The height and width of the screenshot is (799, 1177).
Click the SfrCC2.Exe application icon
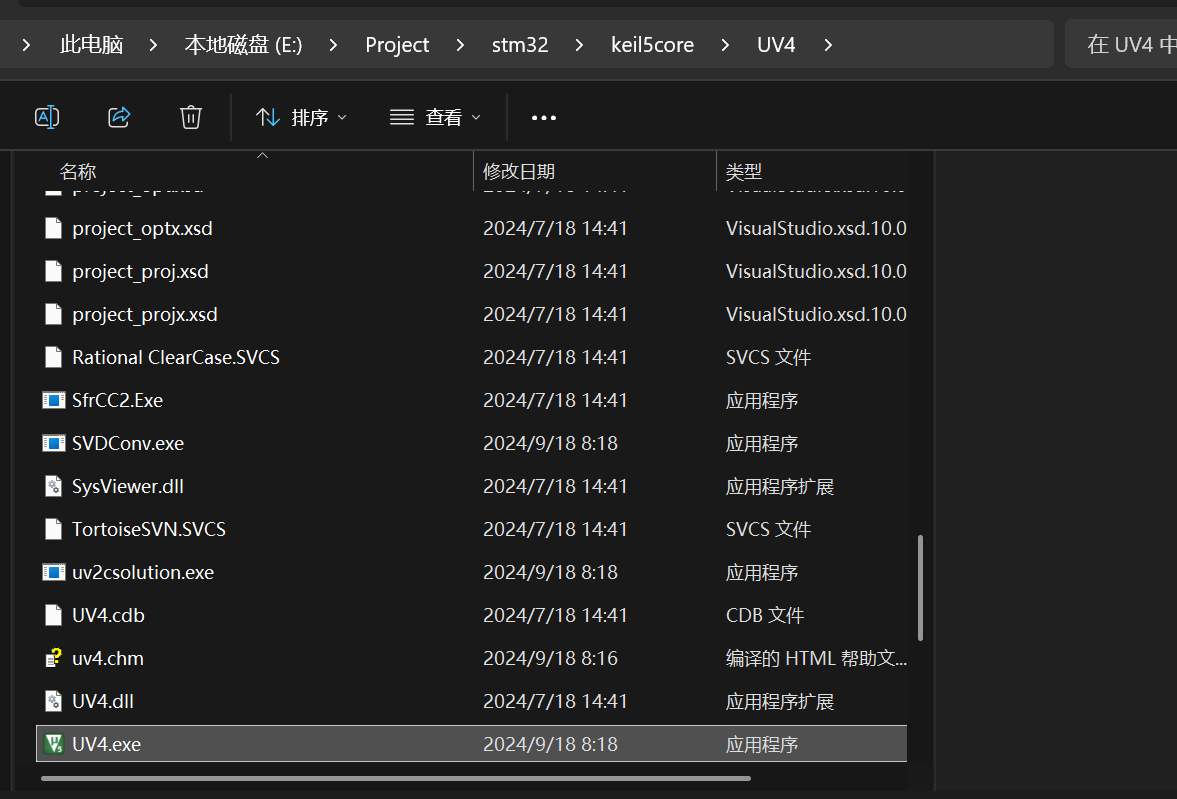click(54, 400)
